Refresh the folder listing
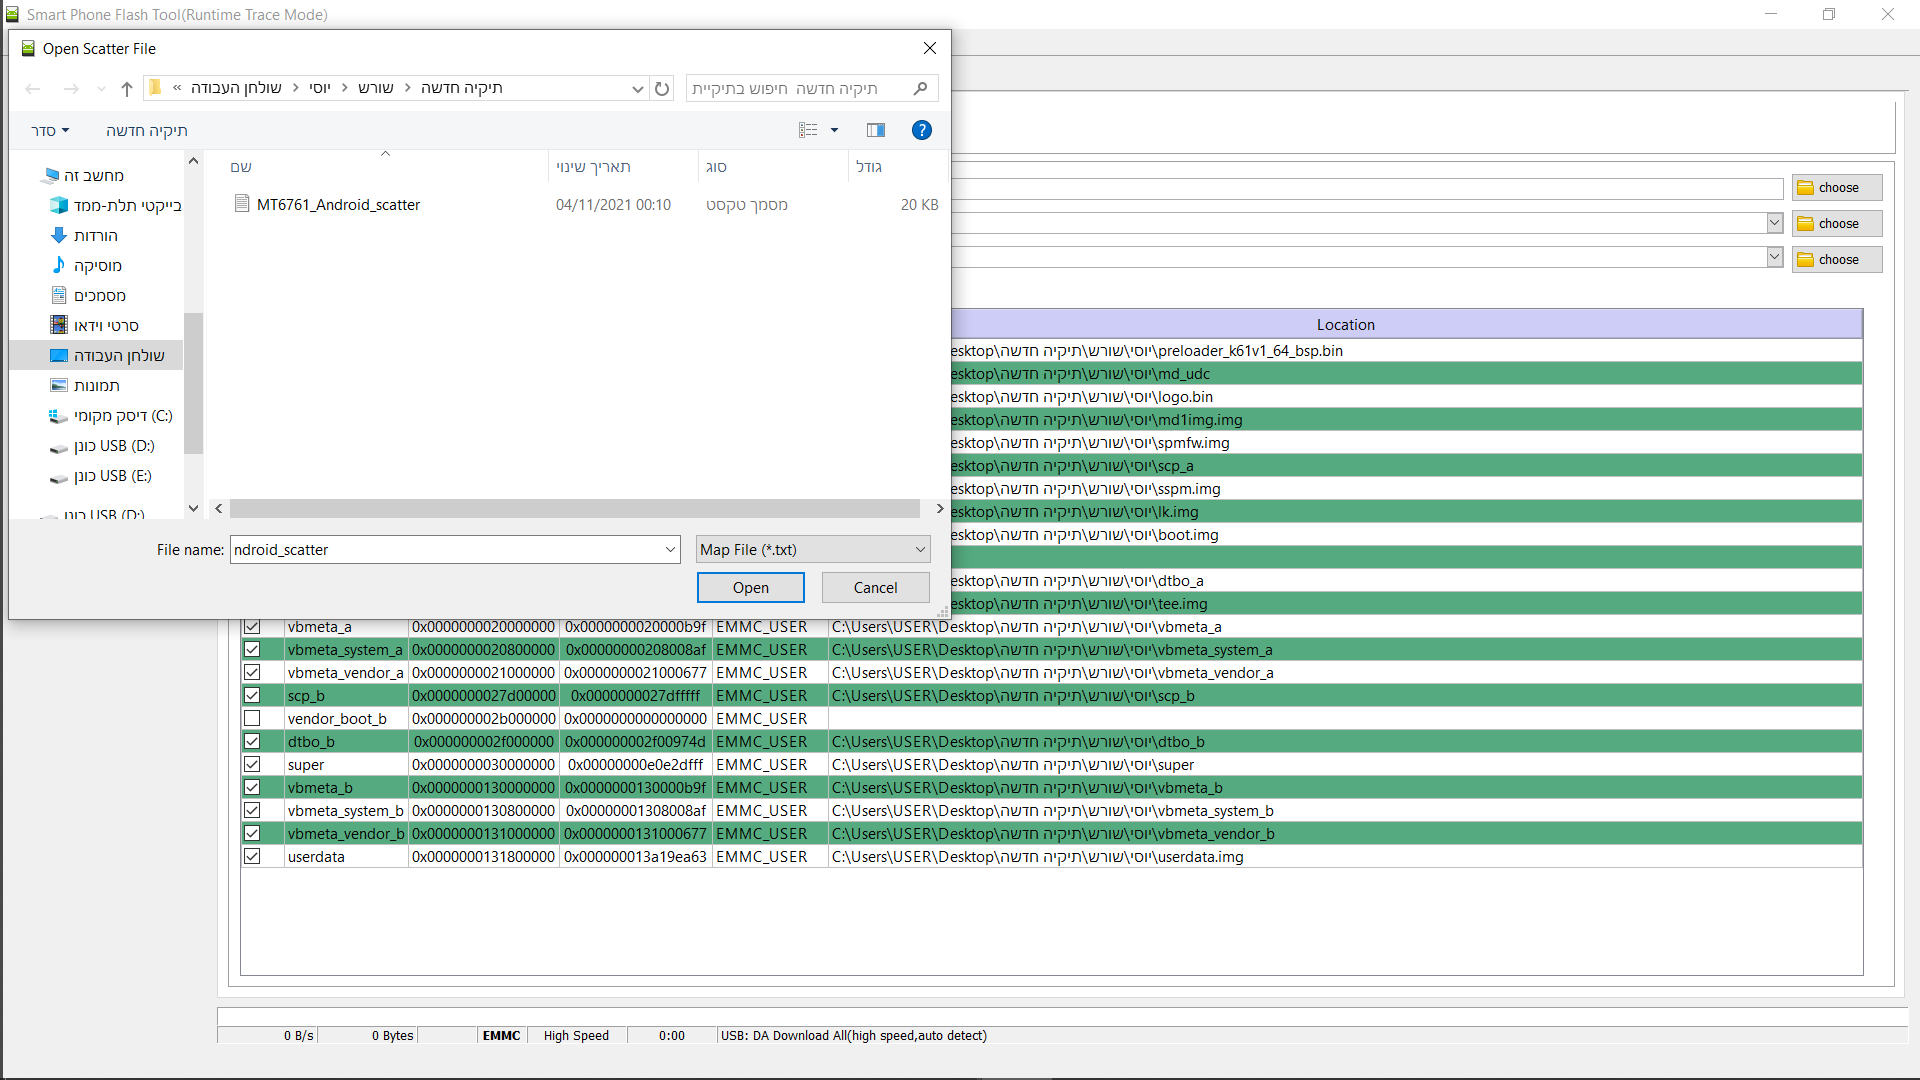 662,89
